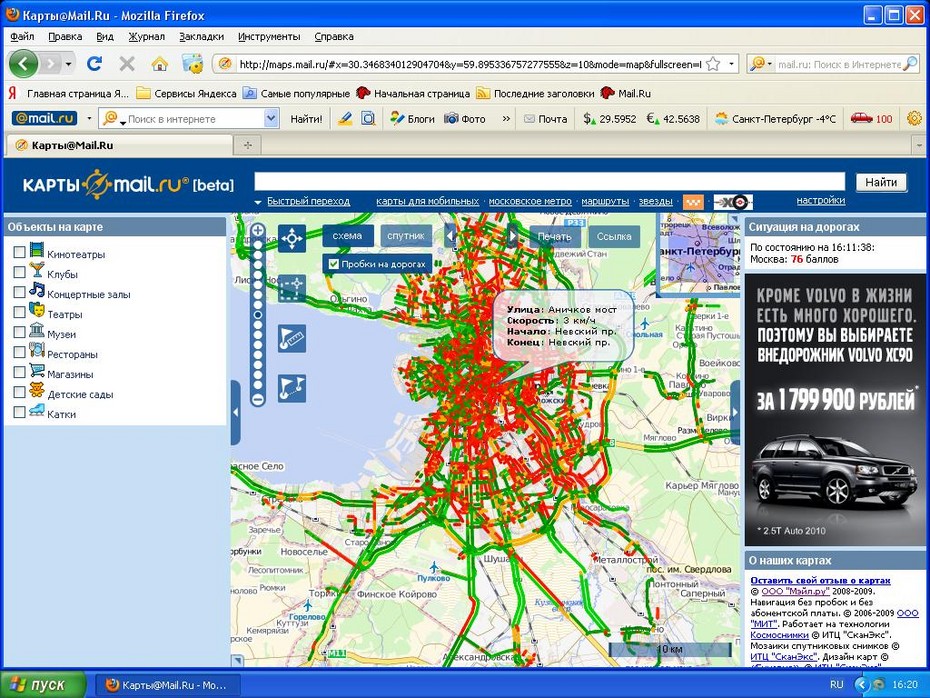The height and width of the screenshot is (698, 930).
Task: Click the dollar exchange rate 29.5952
Action: (610, 119)
